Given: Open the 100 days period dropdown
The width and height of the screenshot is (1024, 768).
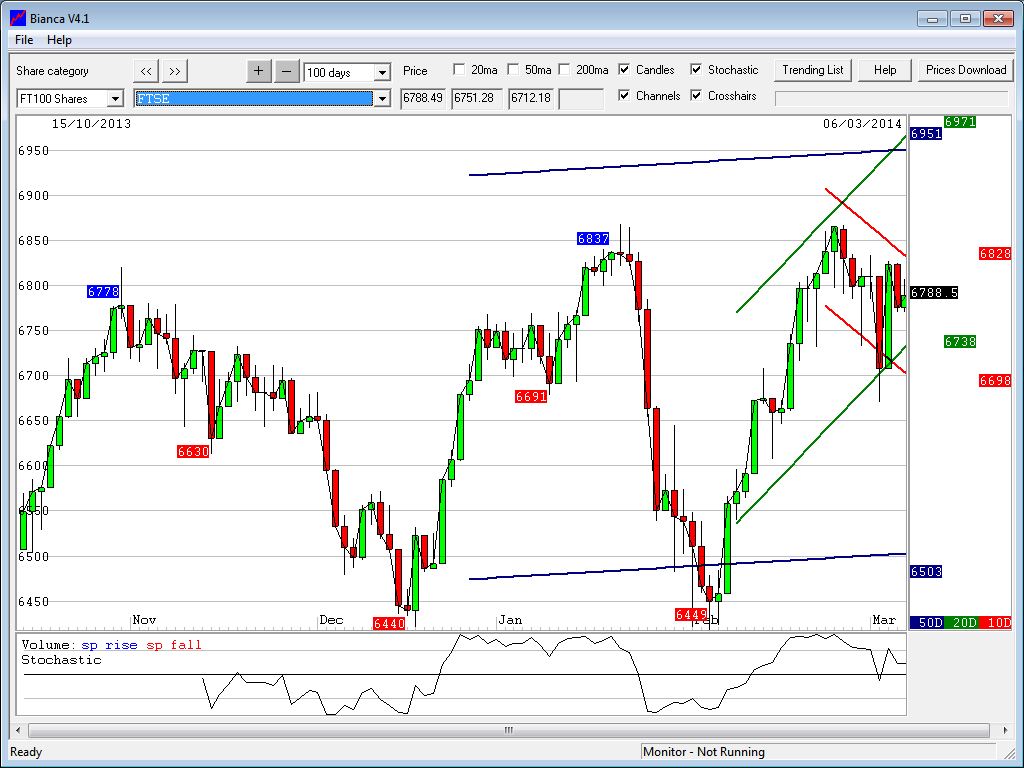Looking at the screenshot, I should 381,72.
